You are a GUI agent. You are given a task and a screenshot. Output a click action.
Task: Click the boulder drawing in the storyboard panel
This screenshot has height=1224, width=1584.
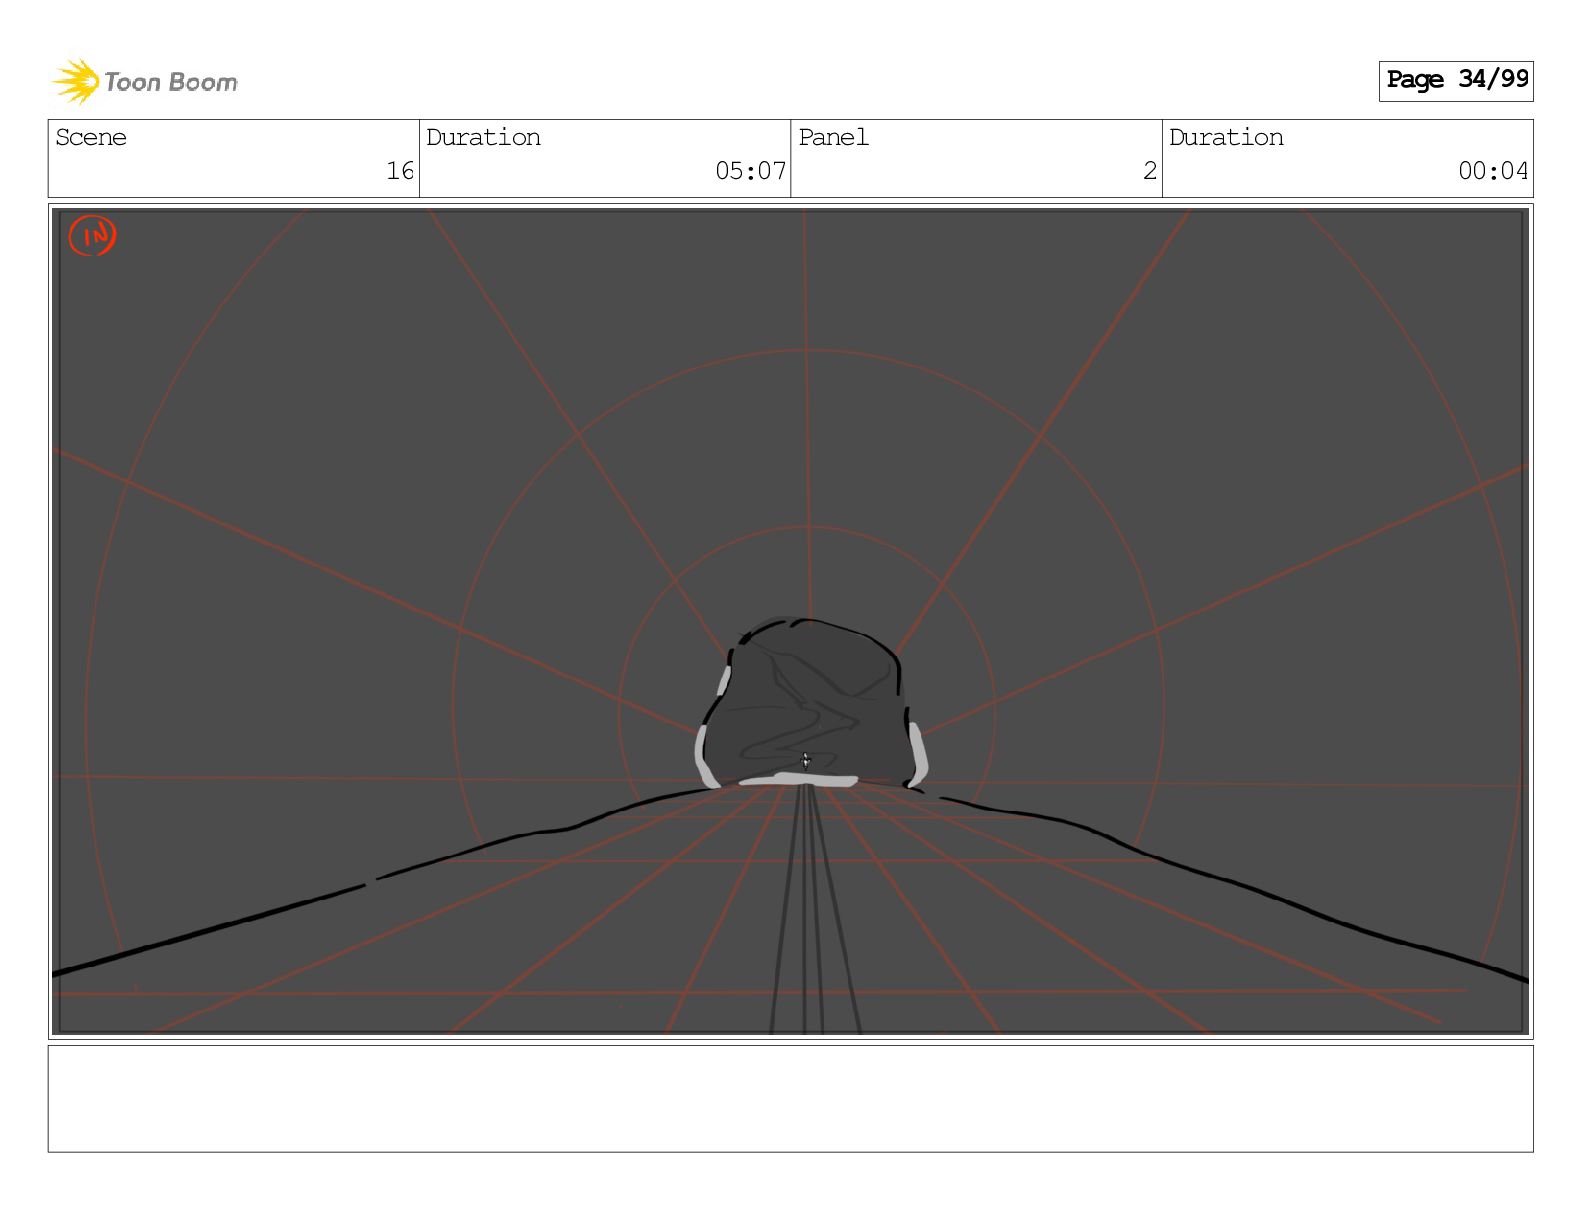coord(810,703)
